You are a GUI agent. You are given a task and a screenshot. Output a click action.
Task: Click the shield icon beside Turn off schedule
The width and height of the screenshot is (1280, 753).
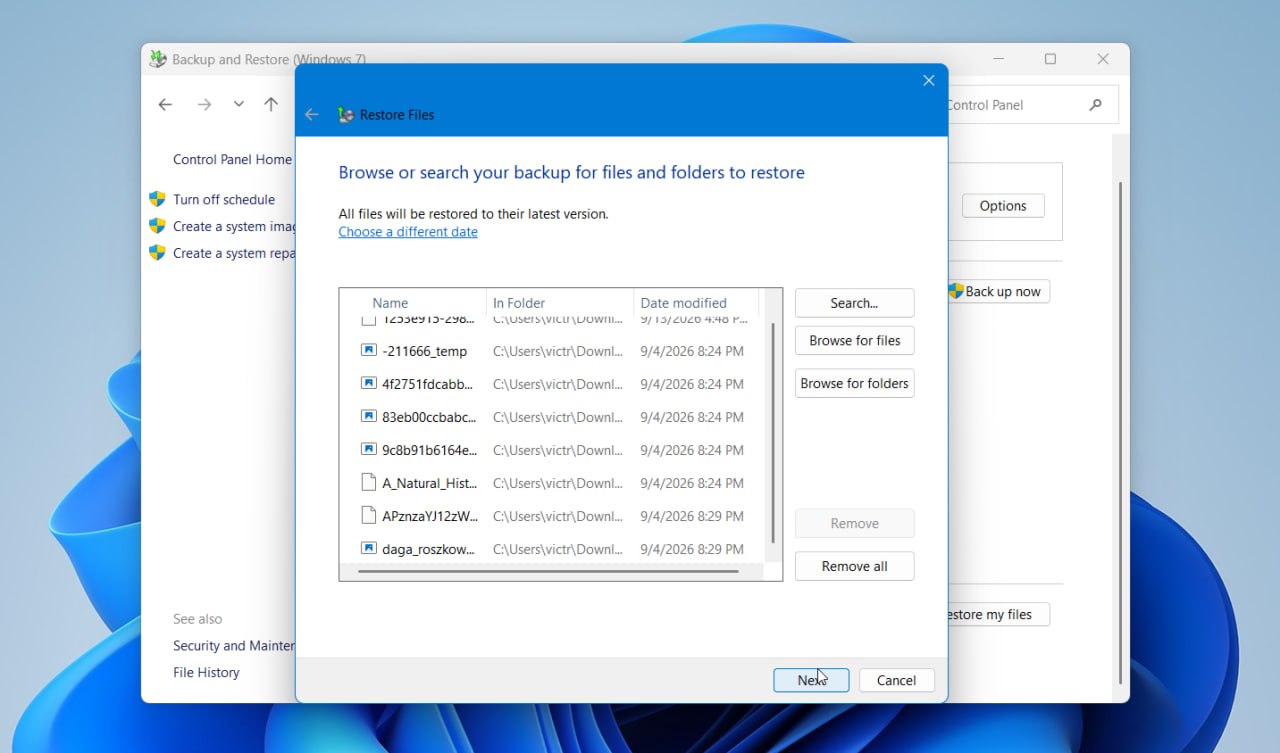pyautogui.click(x=157, y=199)
